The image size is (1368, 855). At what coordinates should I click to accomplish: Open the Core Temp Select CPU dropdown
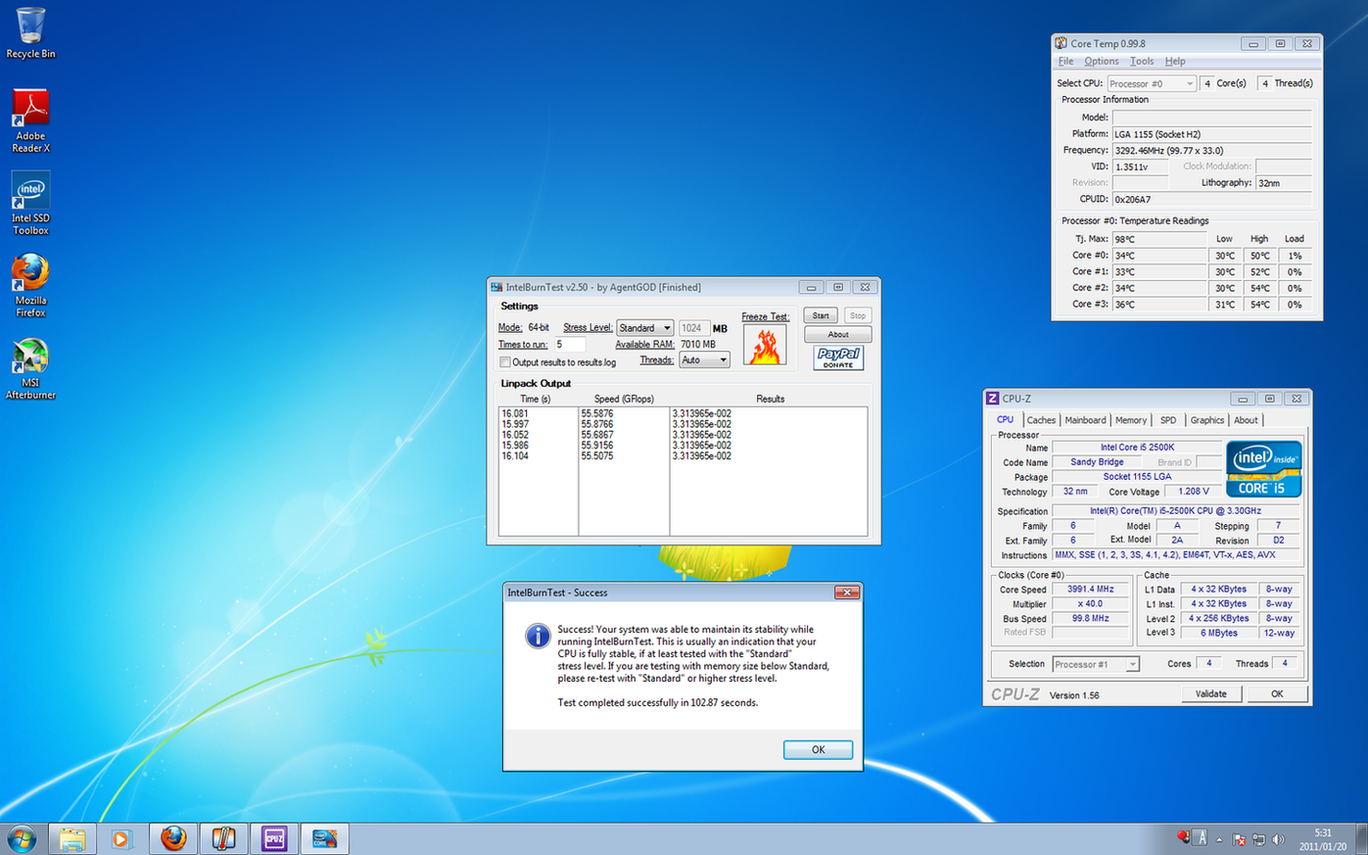(1151, 84)
